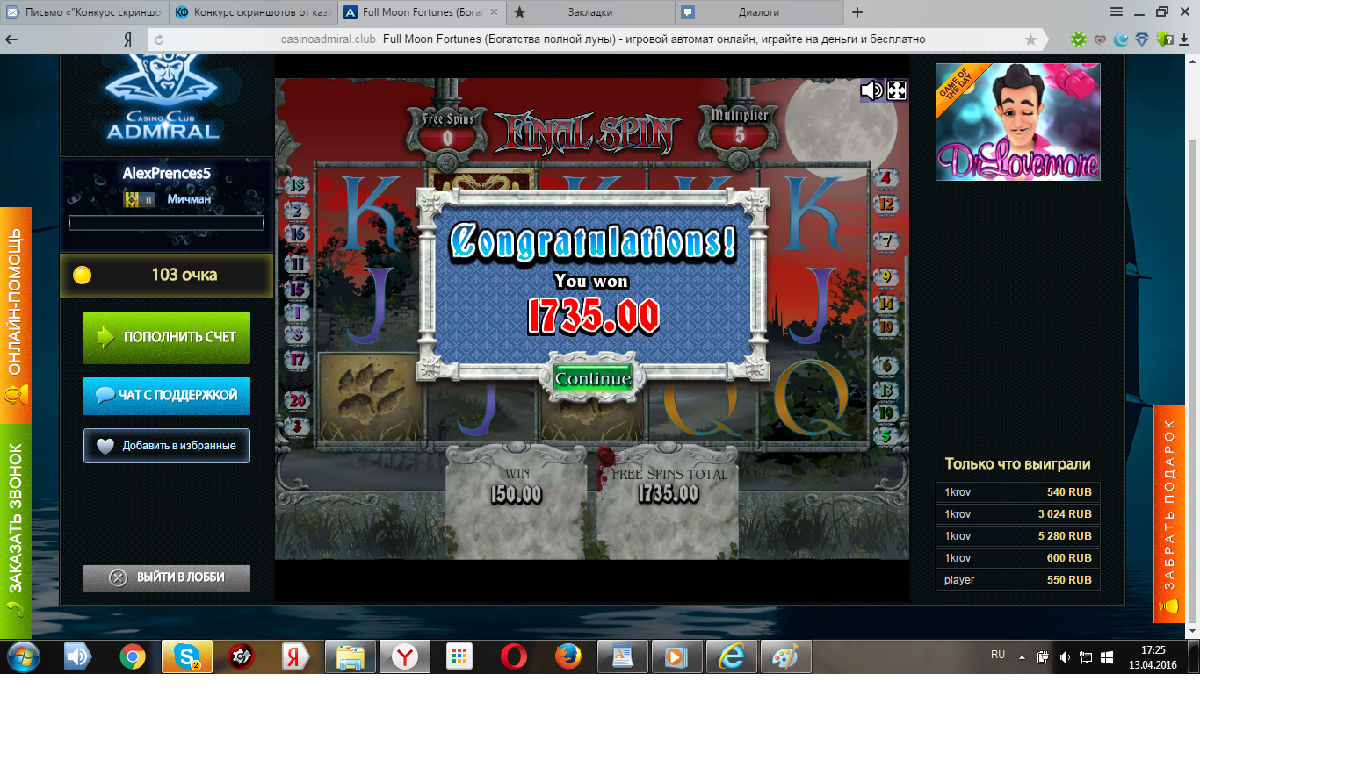
Task: Click the player 550 RUB winner row
Action: point(1018,580)
